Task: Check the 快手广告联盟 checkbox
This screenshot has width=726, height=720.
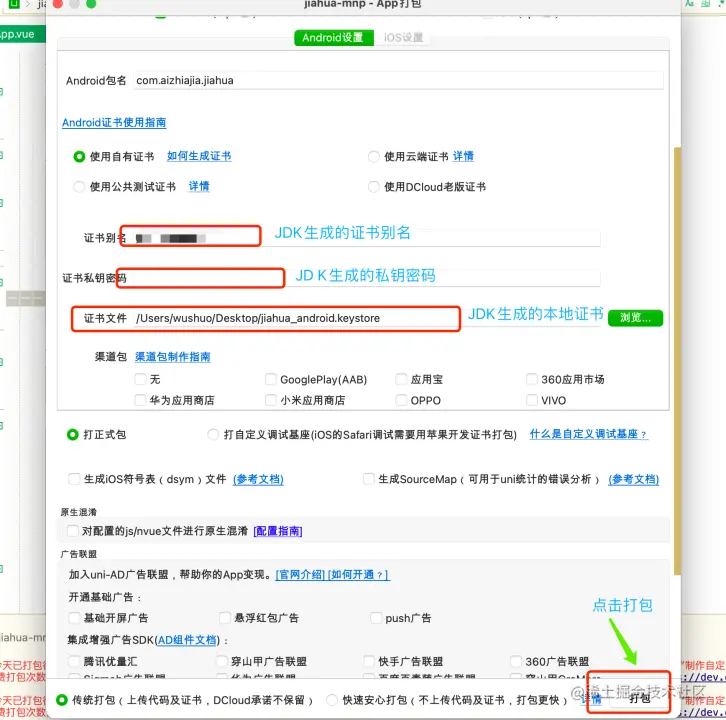Action: pyautogui.click(x=369, y=661)
